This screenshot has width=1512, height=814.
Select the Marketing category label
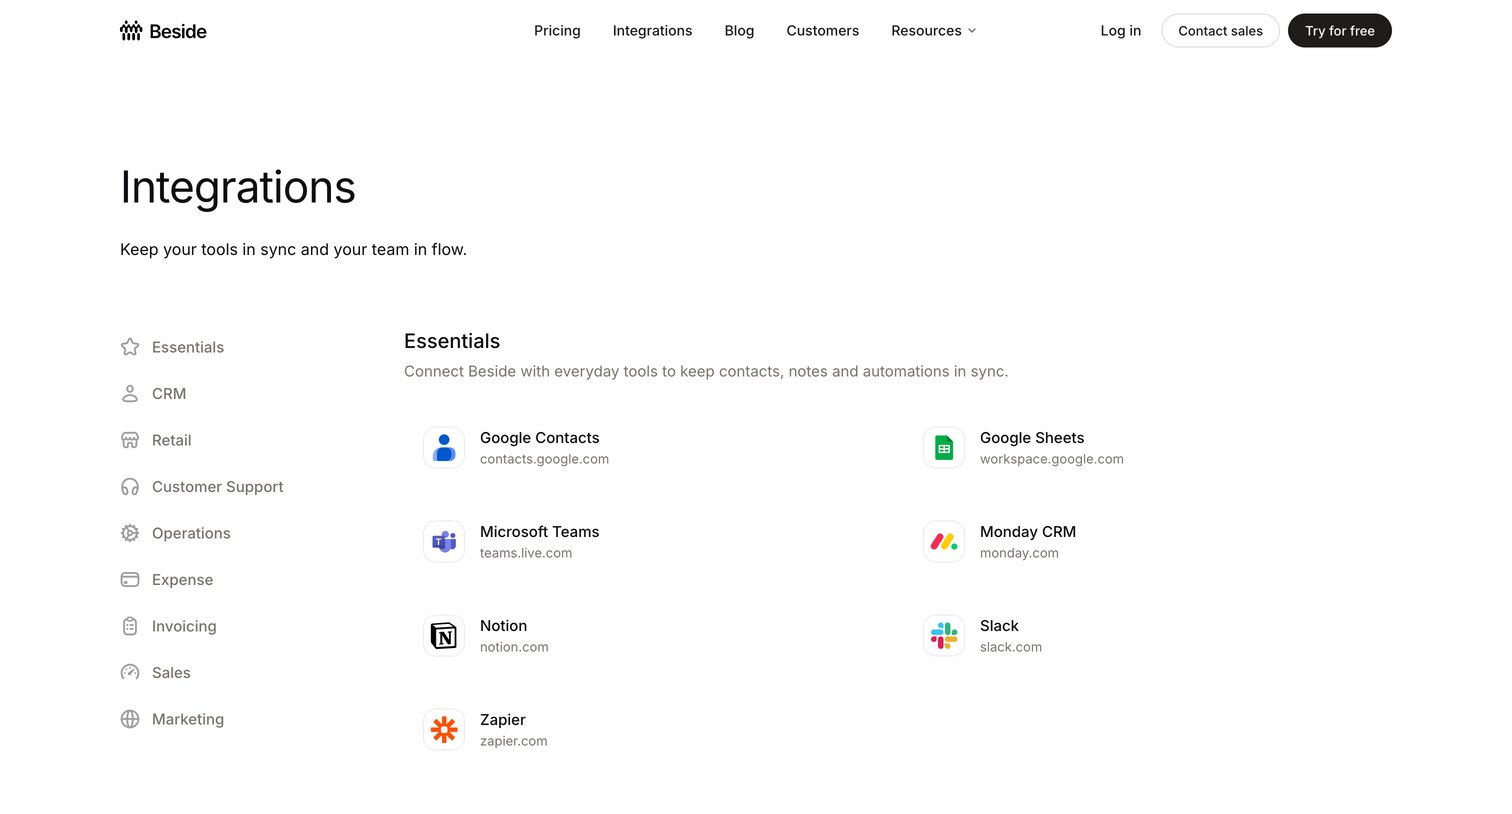(x=188, y=719)
